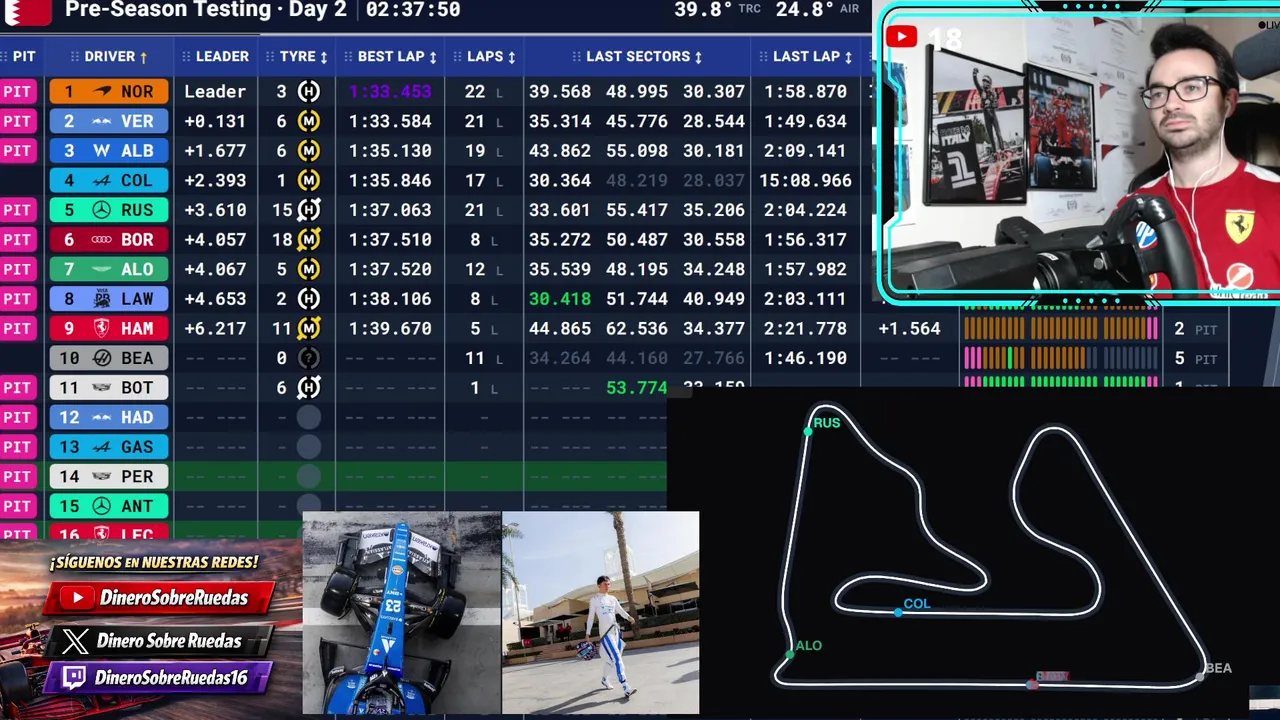Viewport: 1280px width, 720px height.
Task: Open the X Dinero Sobre Ruedas banner
Action: point(159,641)
